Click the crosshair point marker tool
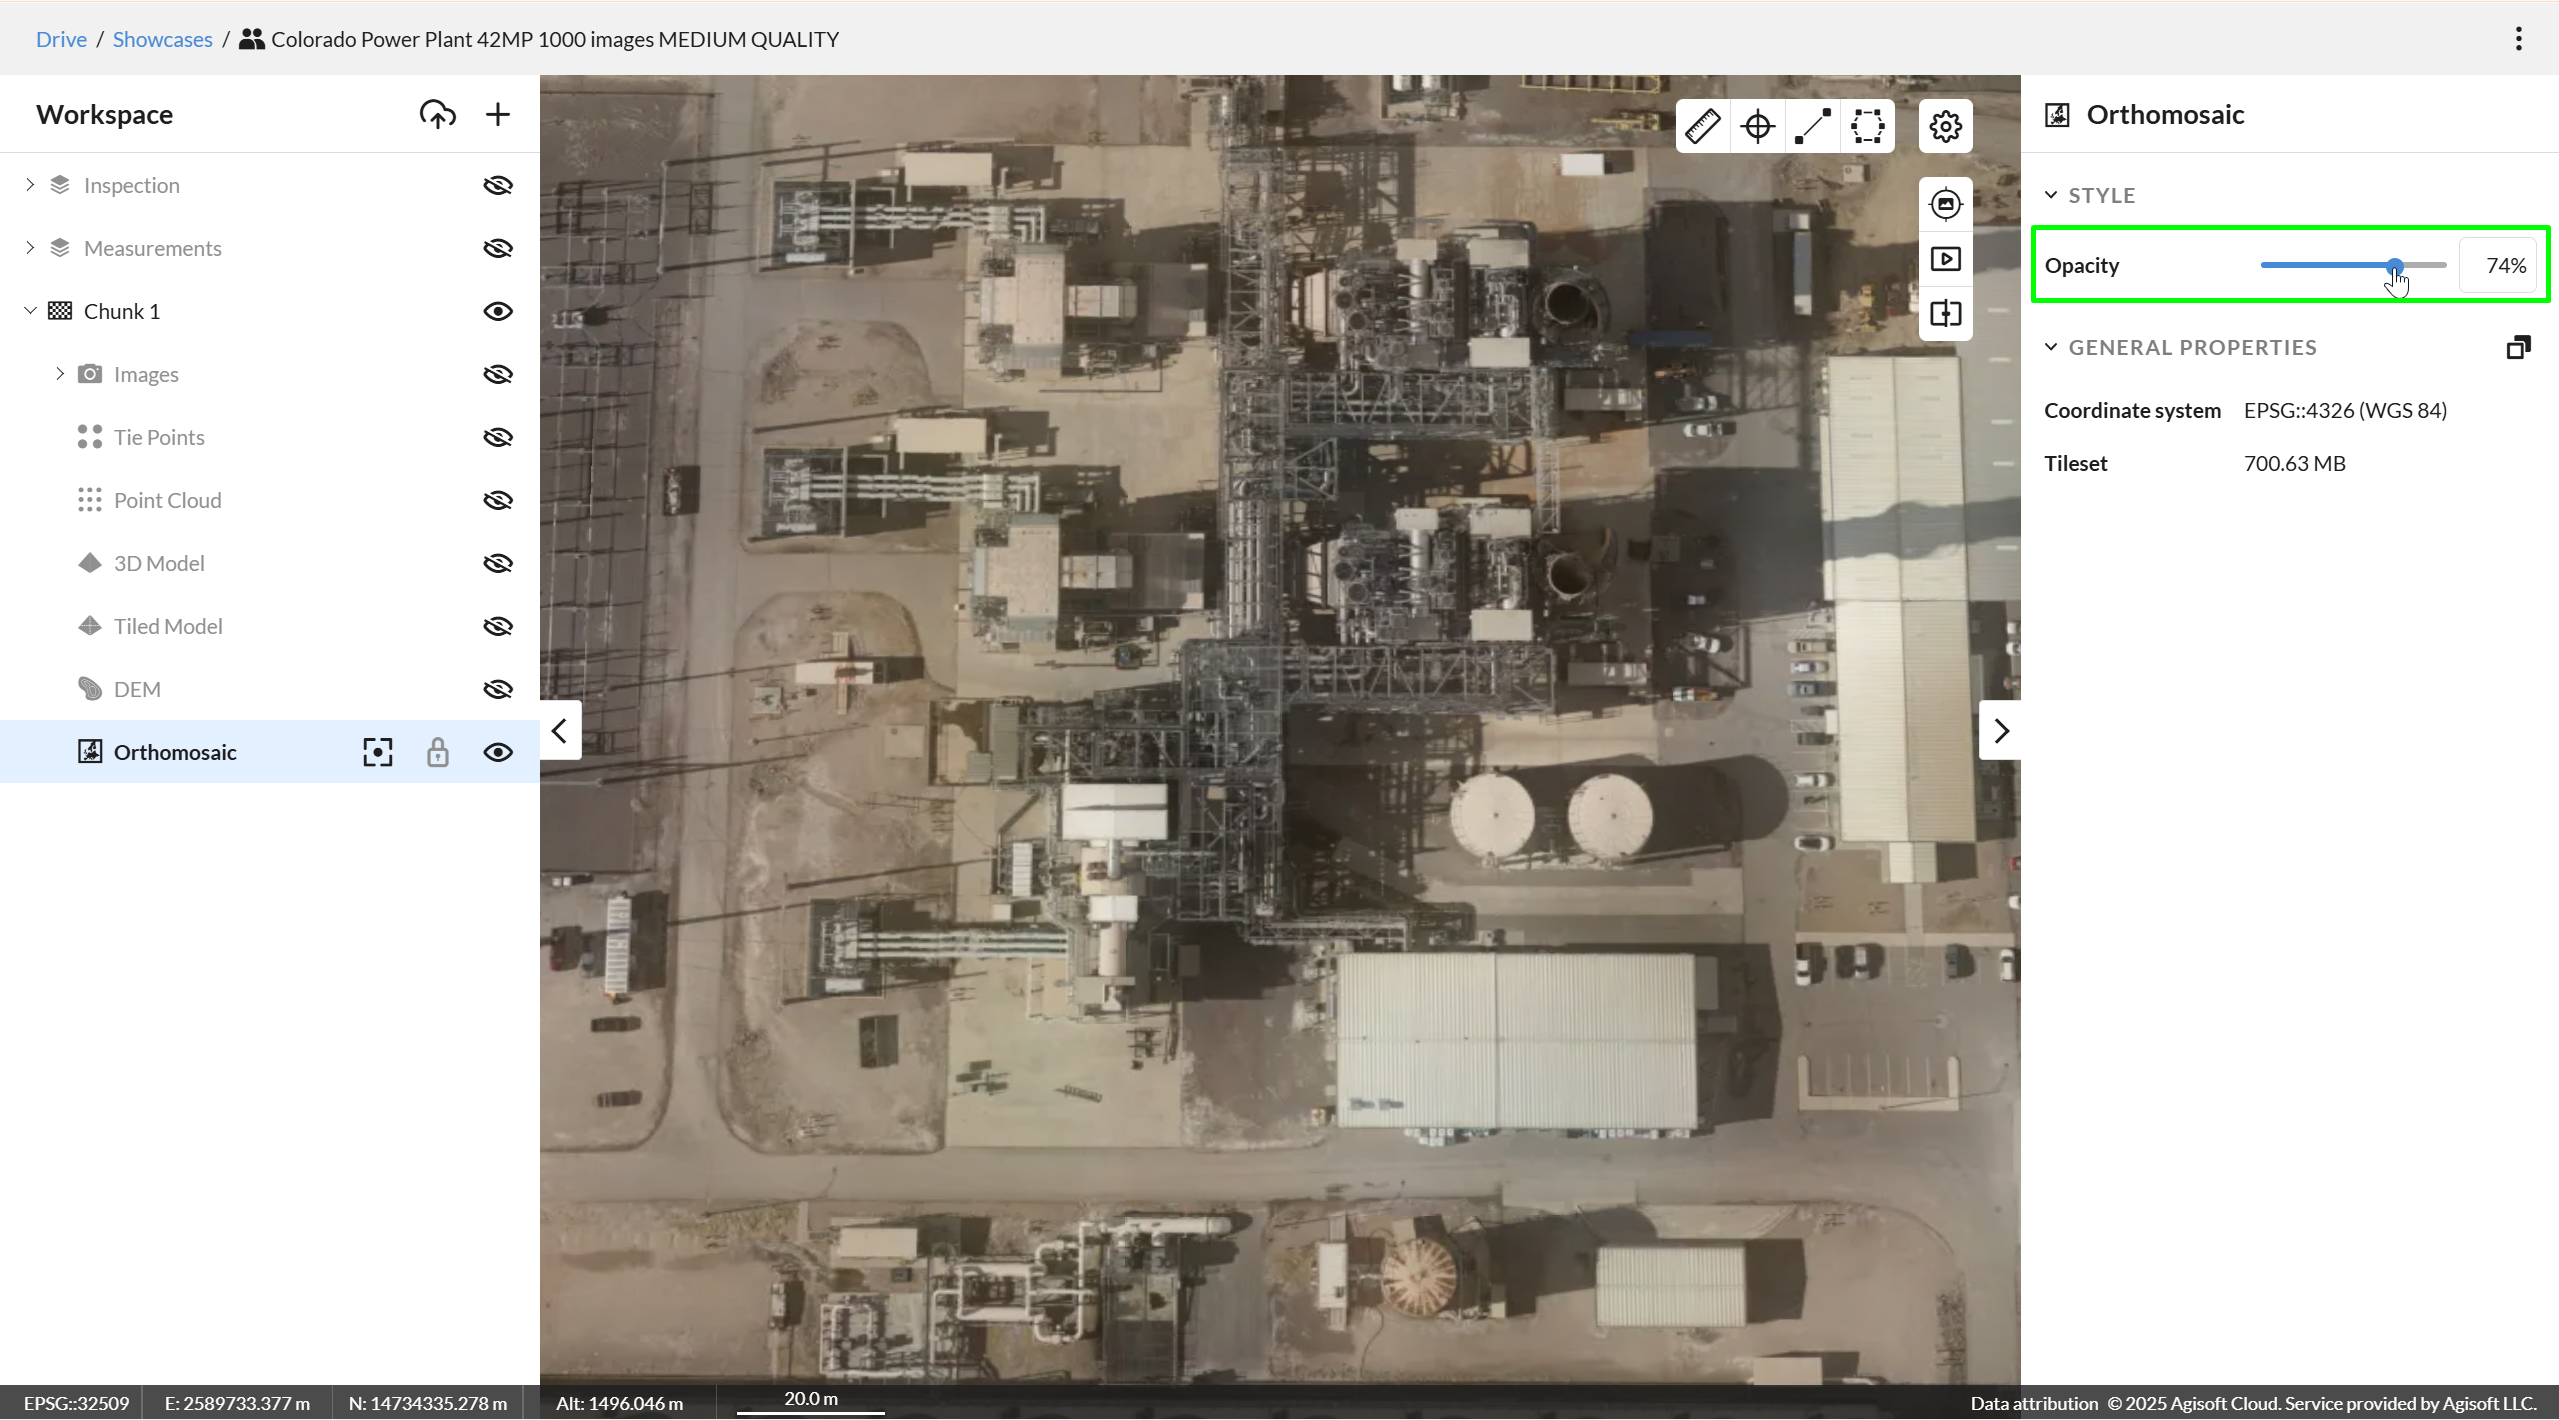2559x1420 pixels. coord(1757,126)
